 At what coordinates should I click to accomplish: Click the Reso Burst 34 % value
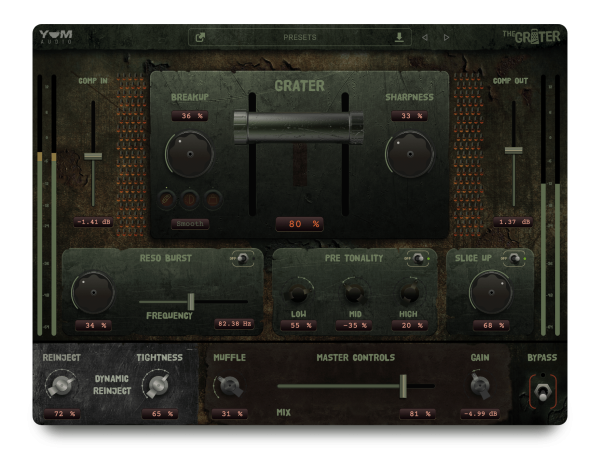click(x=93, y=326)
